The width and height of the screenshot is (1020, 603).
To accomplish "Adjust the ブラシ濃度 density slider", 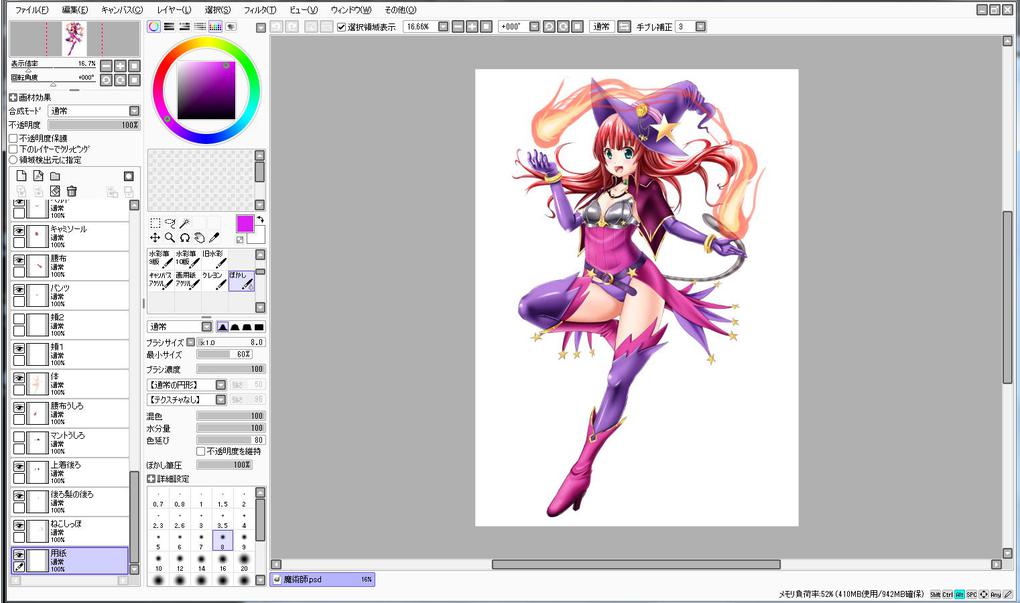I will (x=231, y=369).
